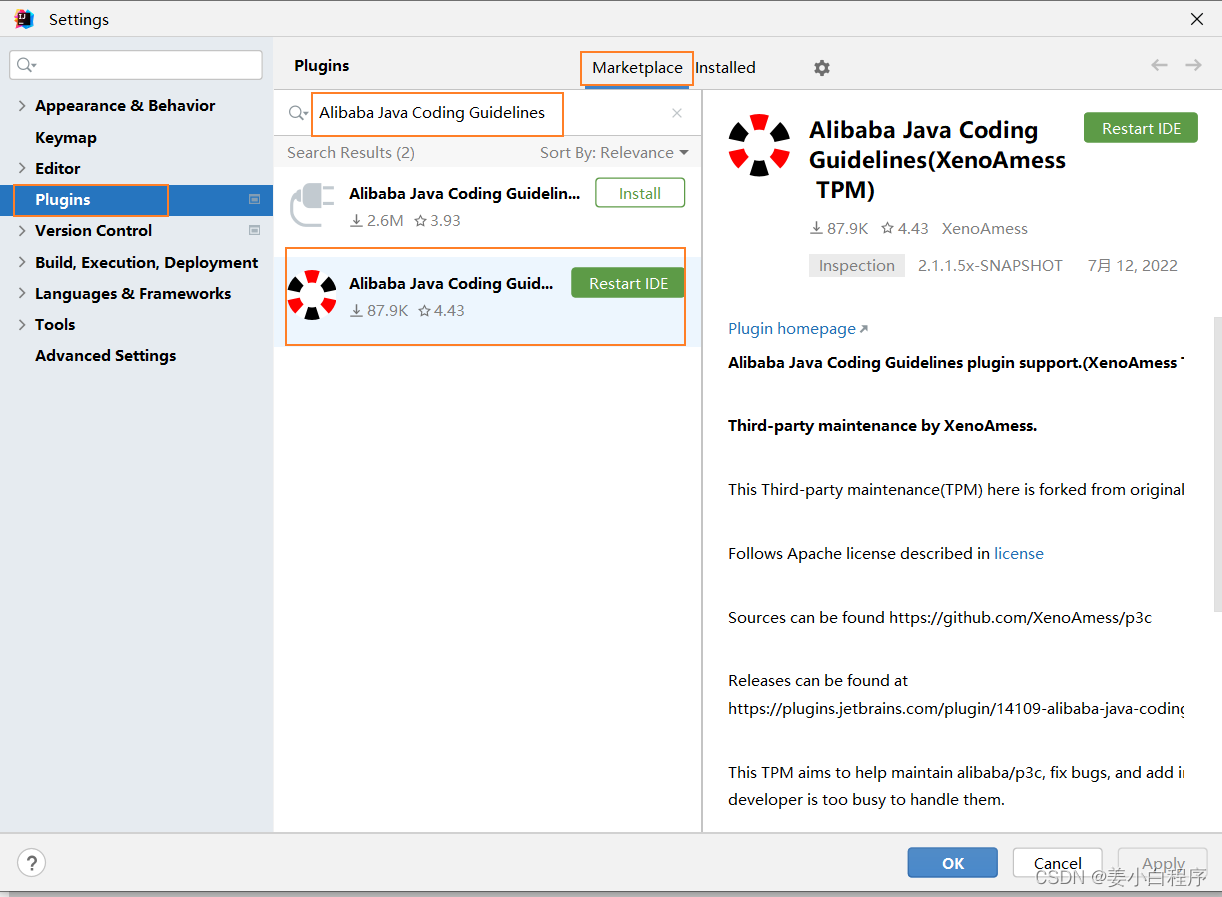Install the first Alibaba Java Coding Guidelines plugin
Image resolution: width=1222 pixels, height=897 pixels.
click(640, 193)
